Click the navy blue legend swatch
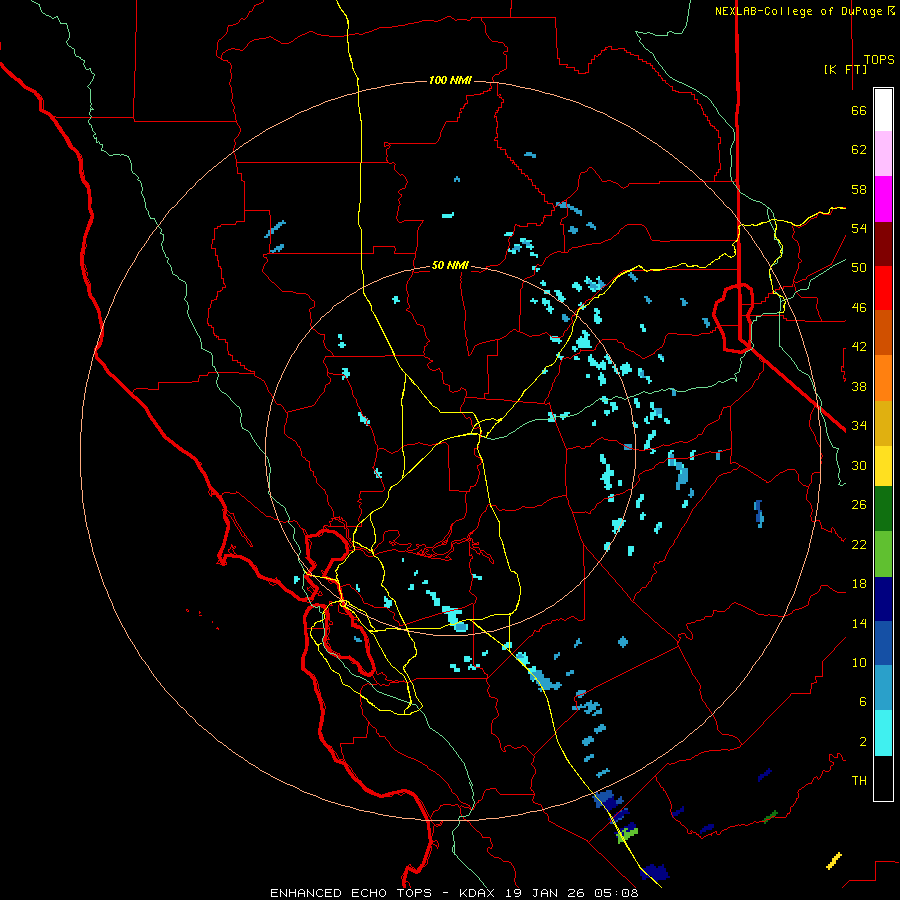This screenshot has width=900, height=900. tap(883, 599)
